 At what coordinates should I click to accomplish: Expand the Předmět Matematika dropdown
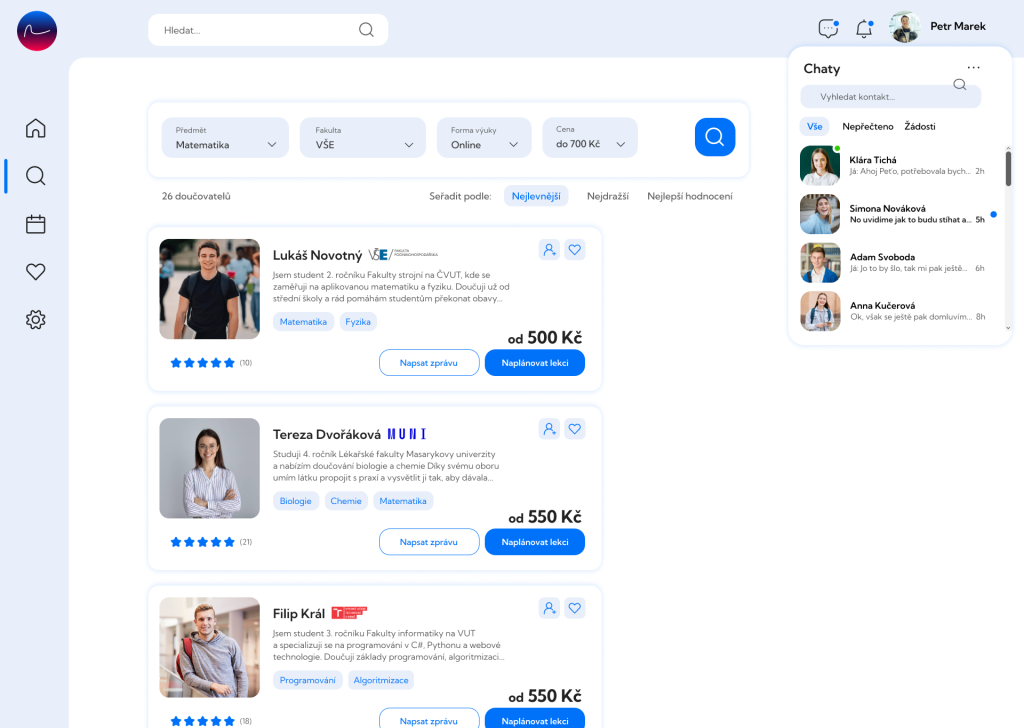click(x=225, y=138)
